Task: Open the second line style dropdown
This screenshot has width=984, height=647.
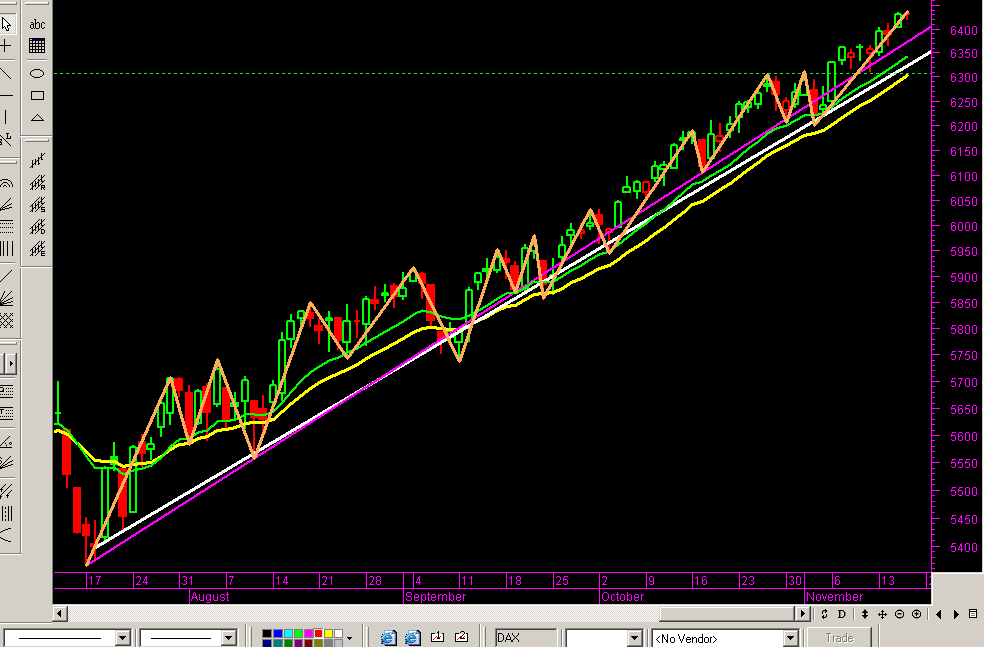Action: point(228,638)
